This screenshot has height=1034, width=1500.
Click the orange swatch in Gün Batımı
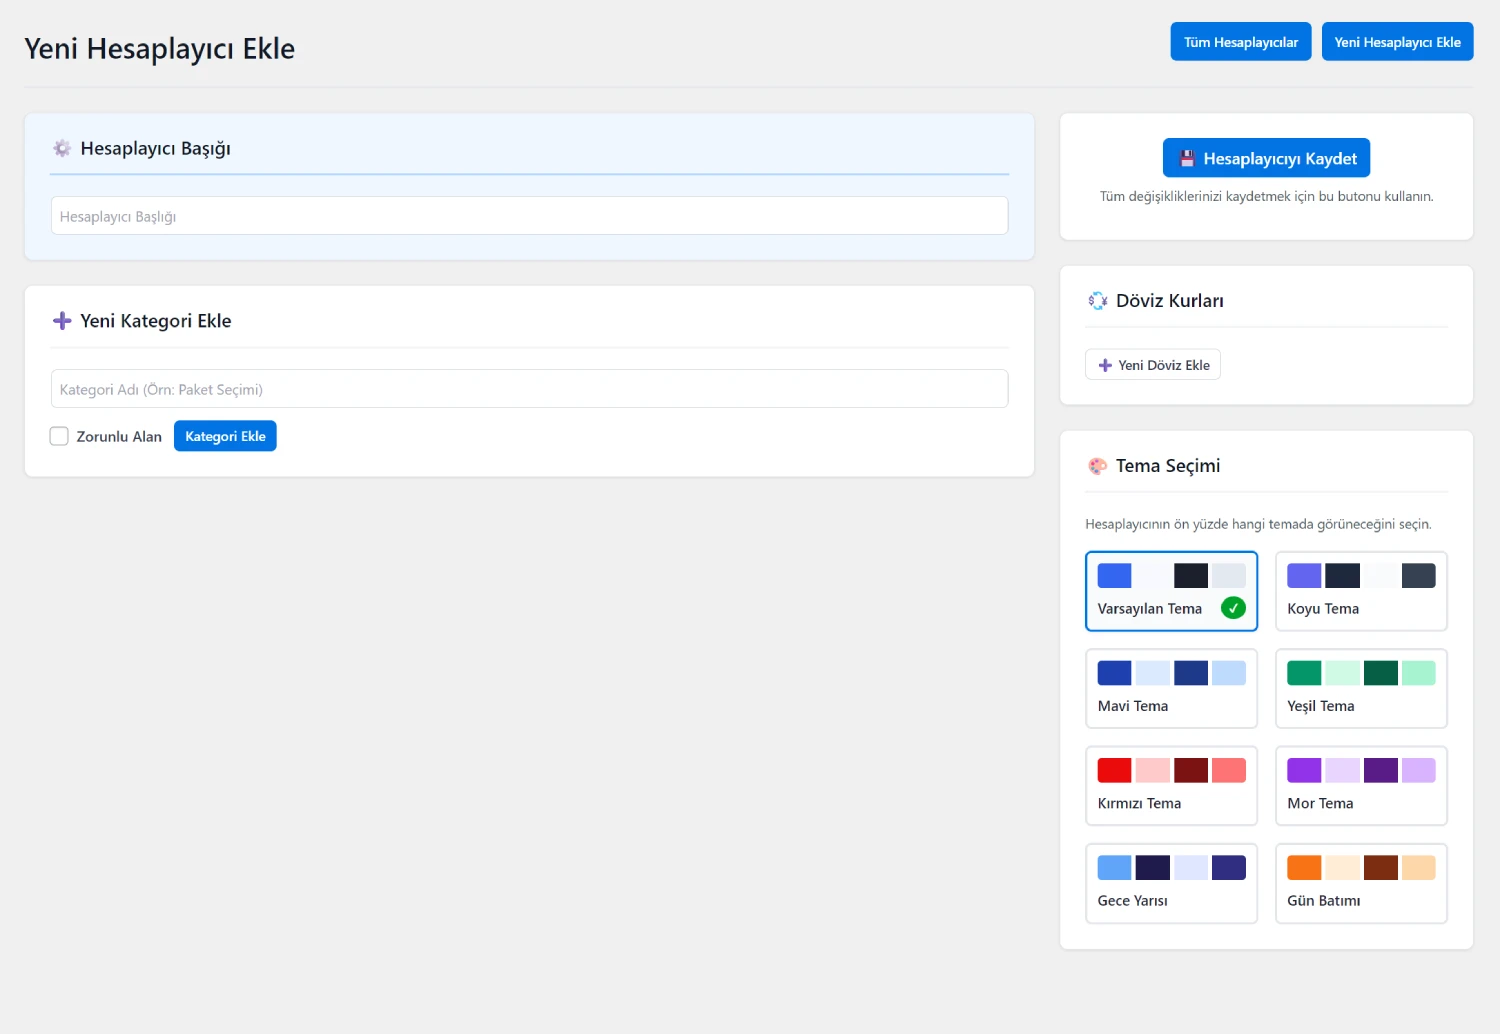[1304, 867]
